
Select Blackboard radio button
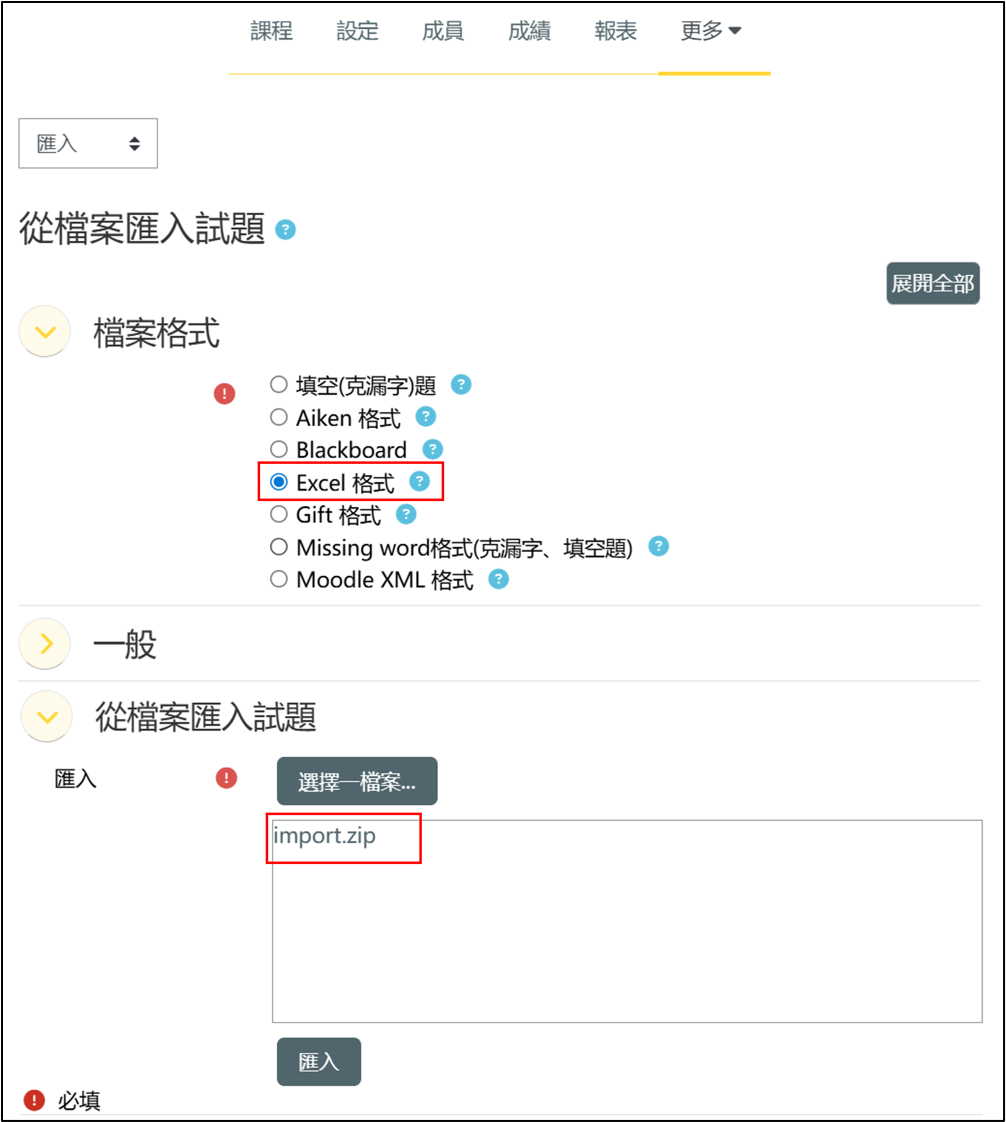coord(278,449)
